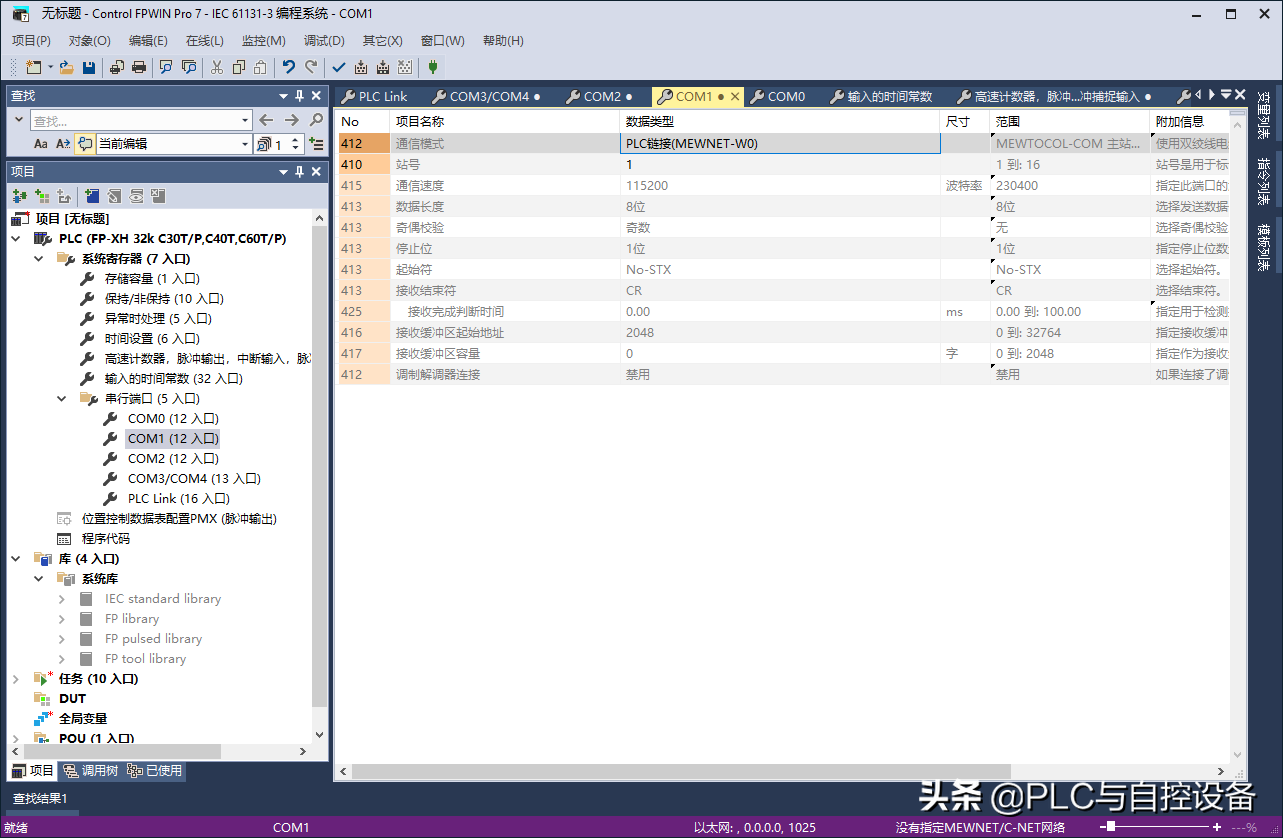Toggle Match case Aa option
The height and width of the screenshot is (838, 1283).
point(41,144)
